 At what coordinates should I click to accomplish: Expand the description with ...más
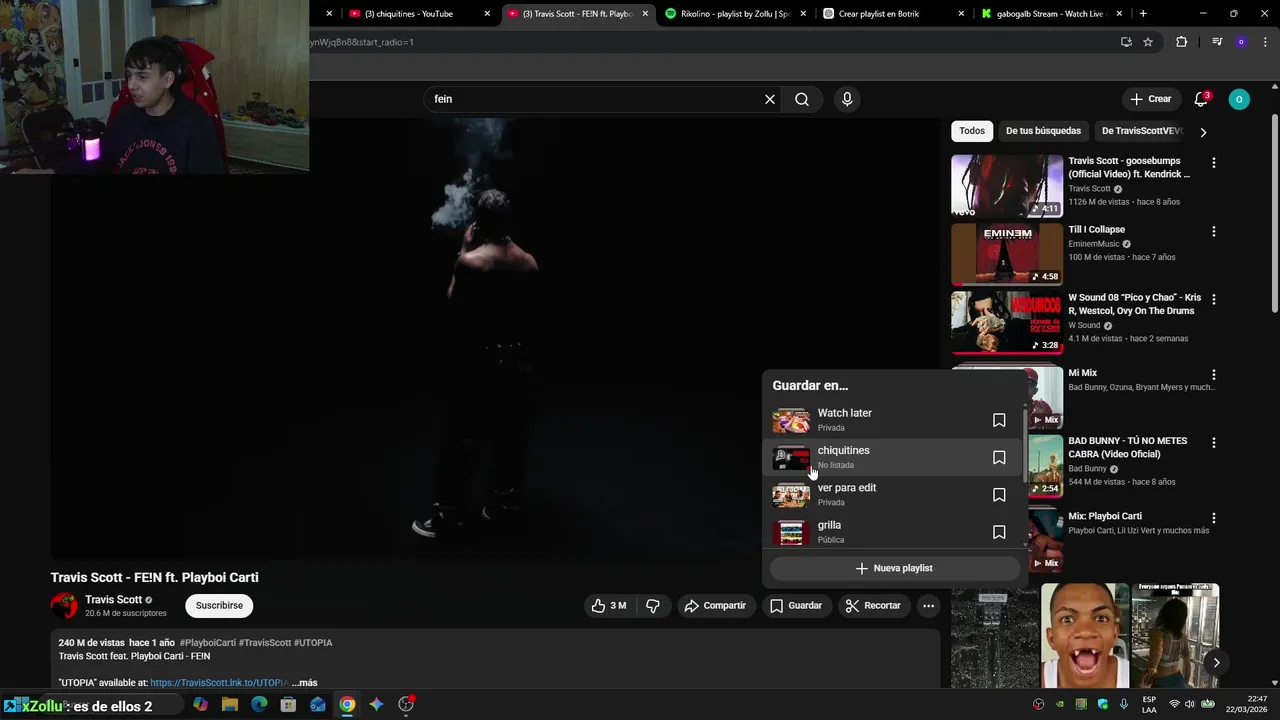[x=305, y=683]
